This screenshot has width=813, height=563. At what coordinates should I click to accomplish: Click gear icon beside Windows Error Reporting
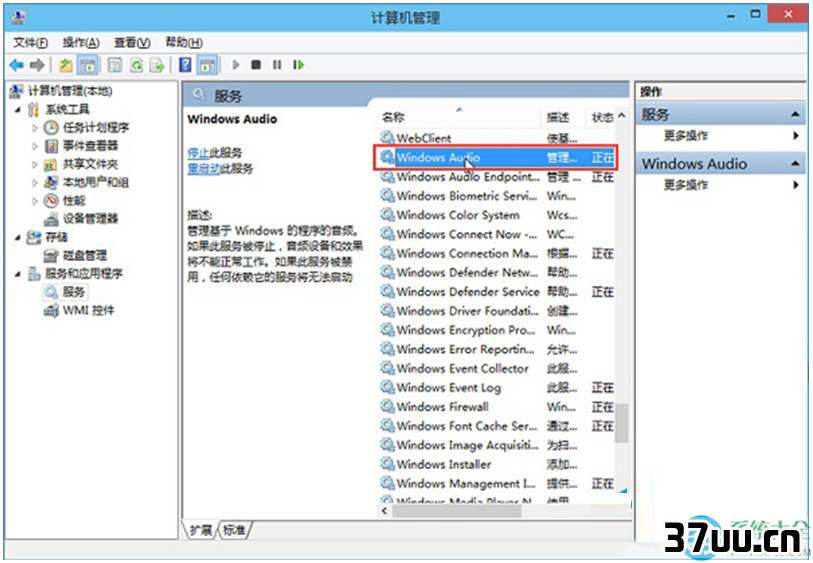point(387,348)
